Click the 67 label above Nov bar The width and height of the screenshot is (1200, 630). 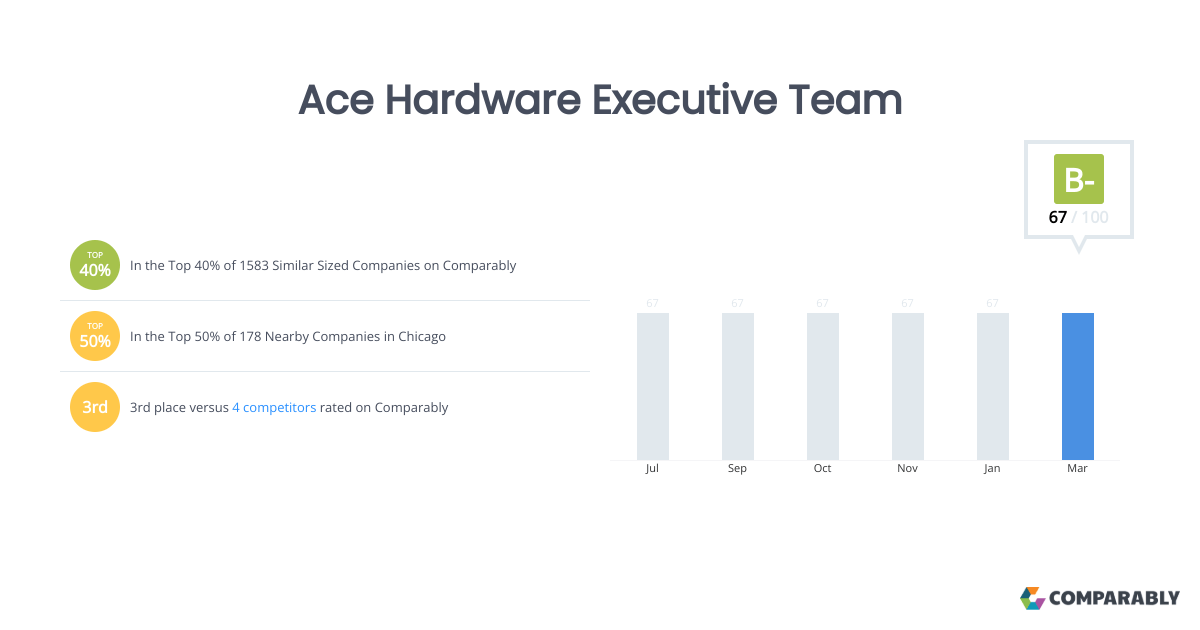coord(908,303)
